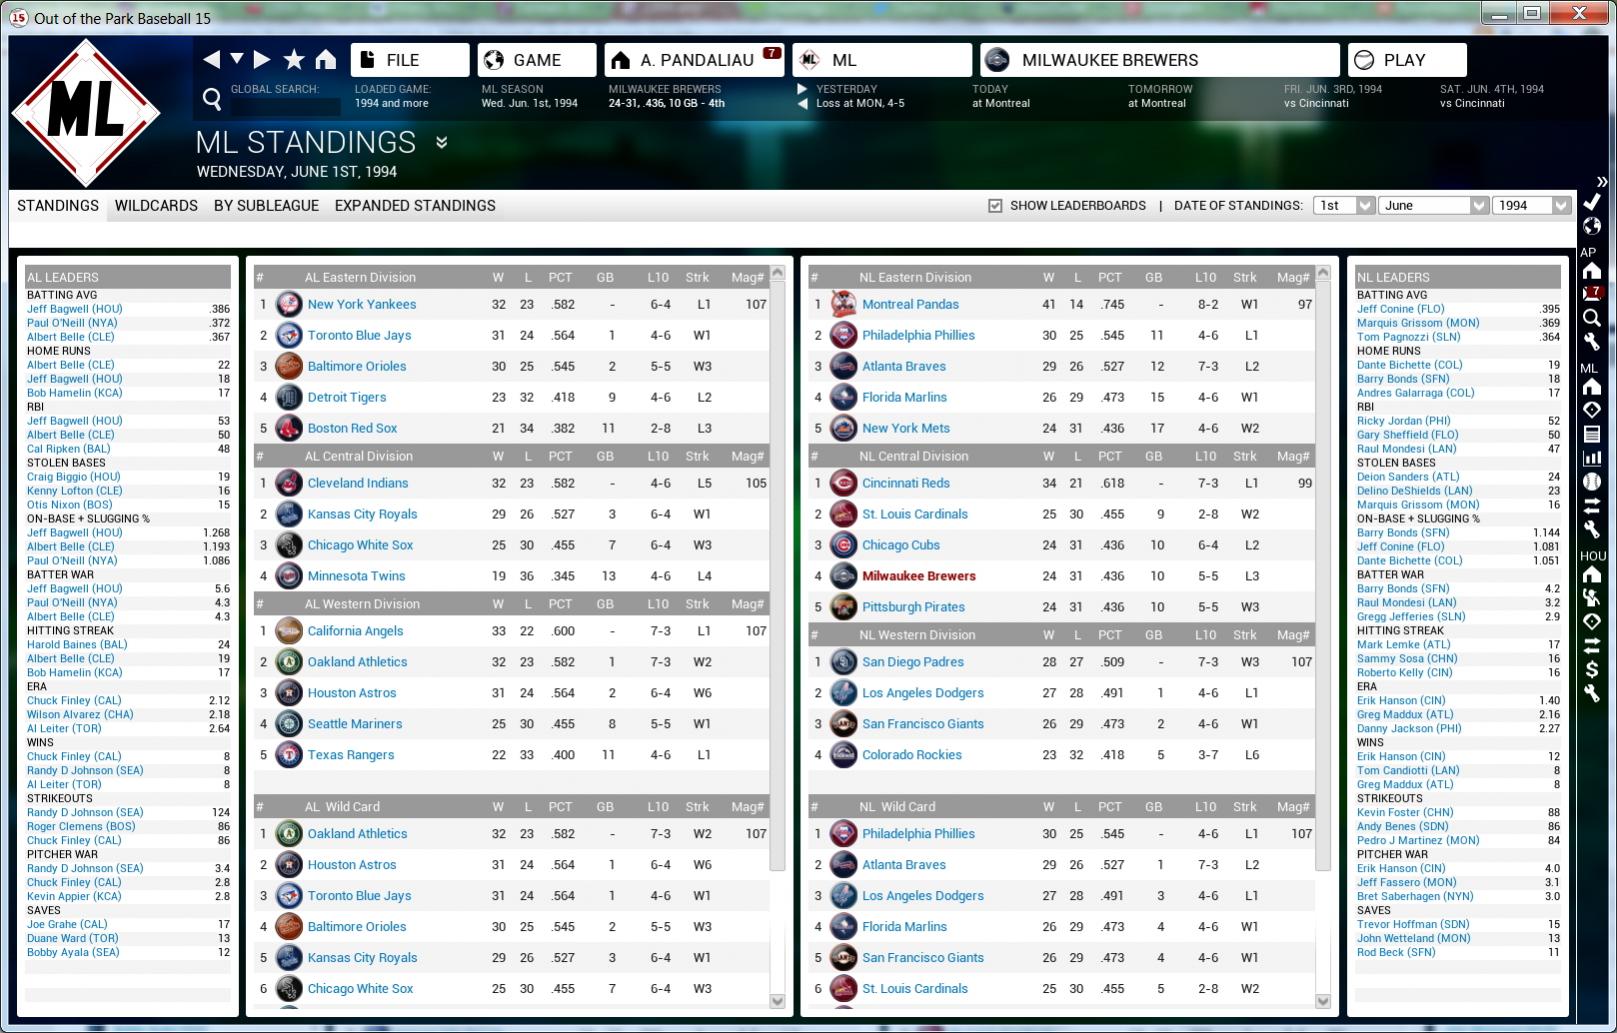Open the MILWAUKEE BREWERS team menu

[x=1160, y=60]
